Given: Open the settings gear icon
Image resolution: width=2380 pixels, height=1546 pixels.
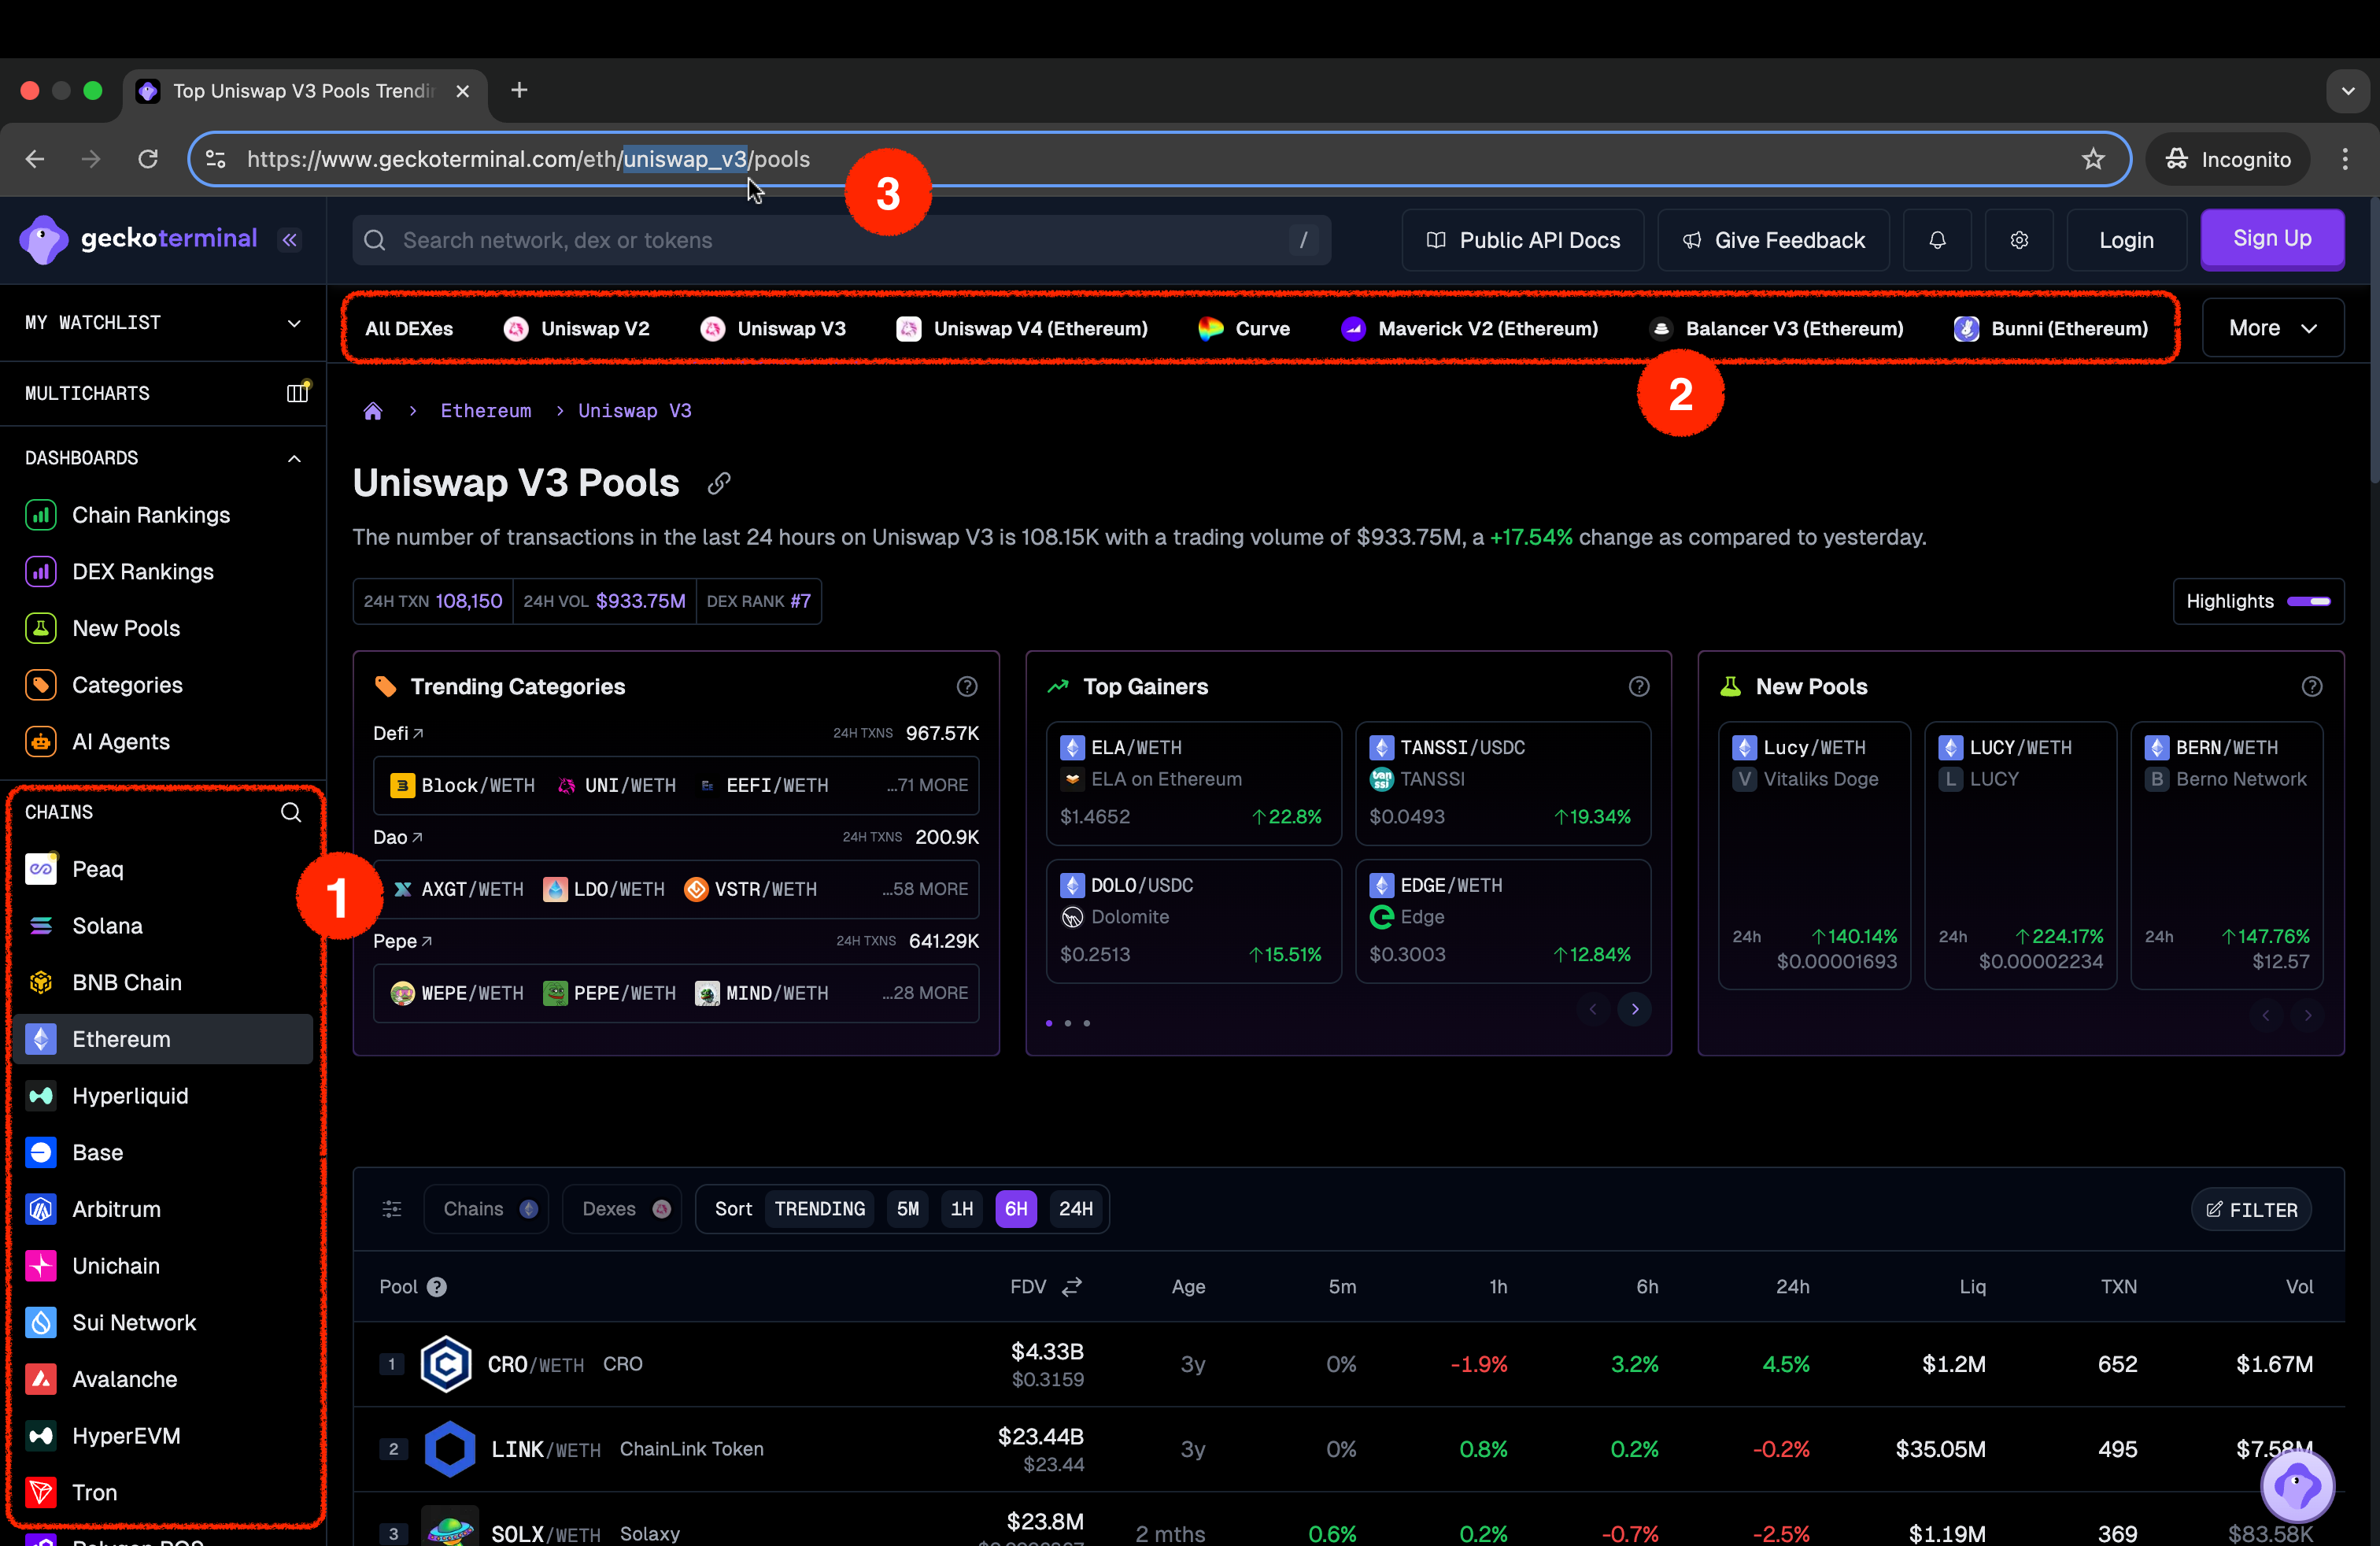Looking at the screenshot, I should tap(2019, 240).
